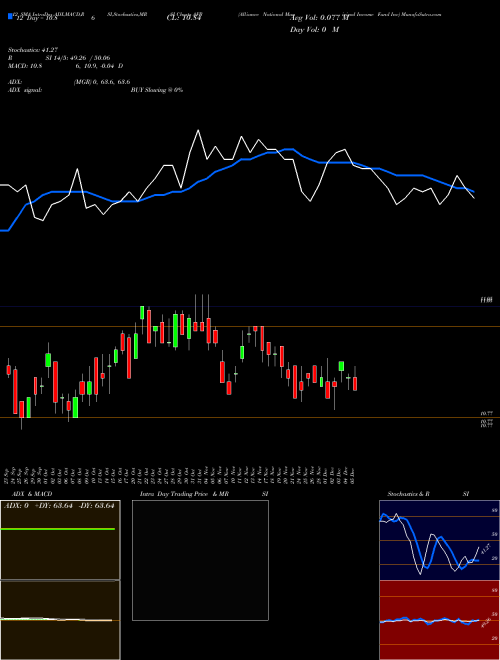Click the empty intraday trading price chart box
The height and width of the screenshot is (660, 500).
click(x=200, y=560)
